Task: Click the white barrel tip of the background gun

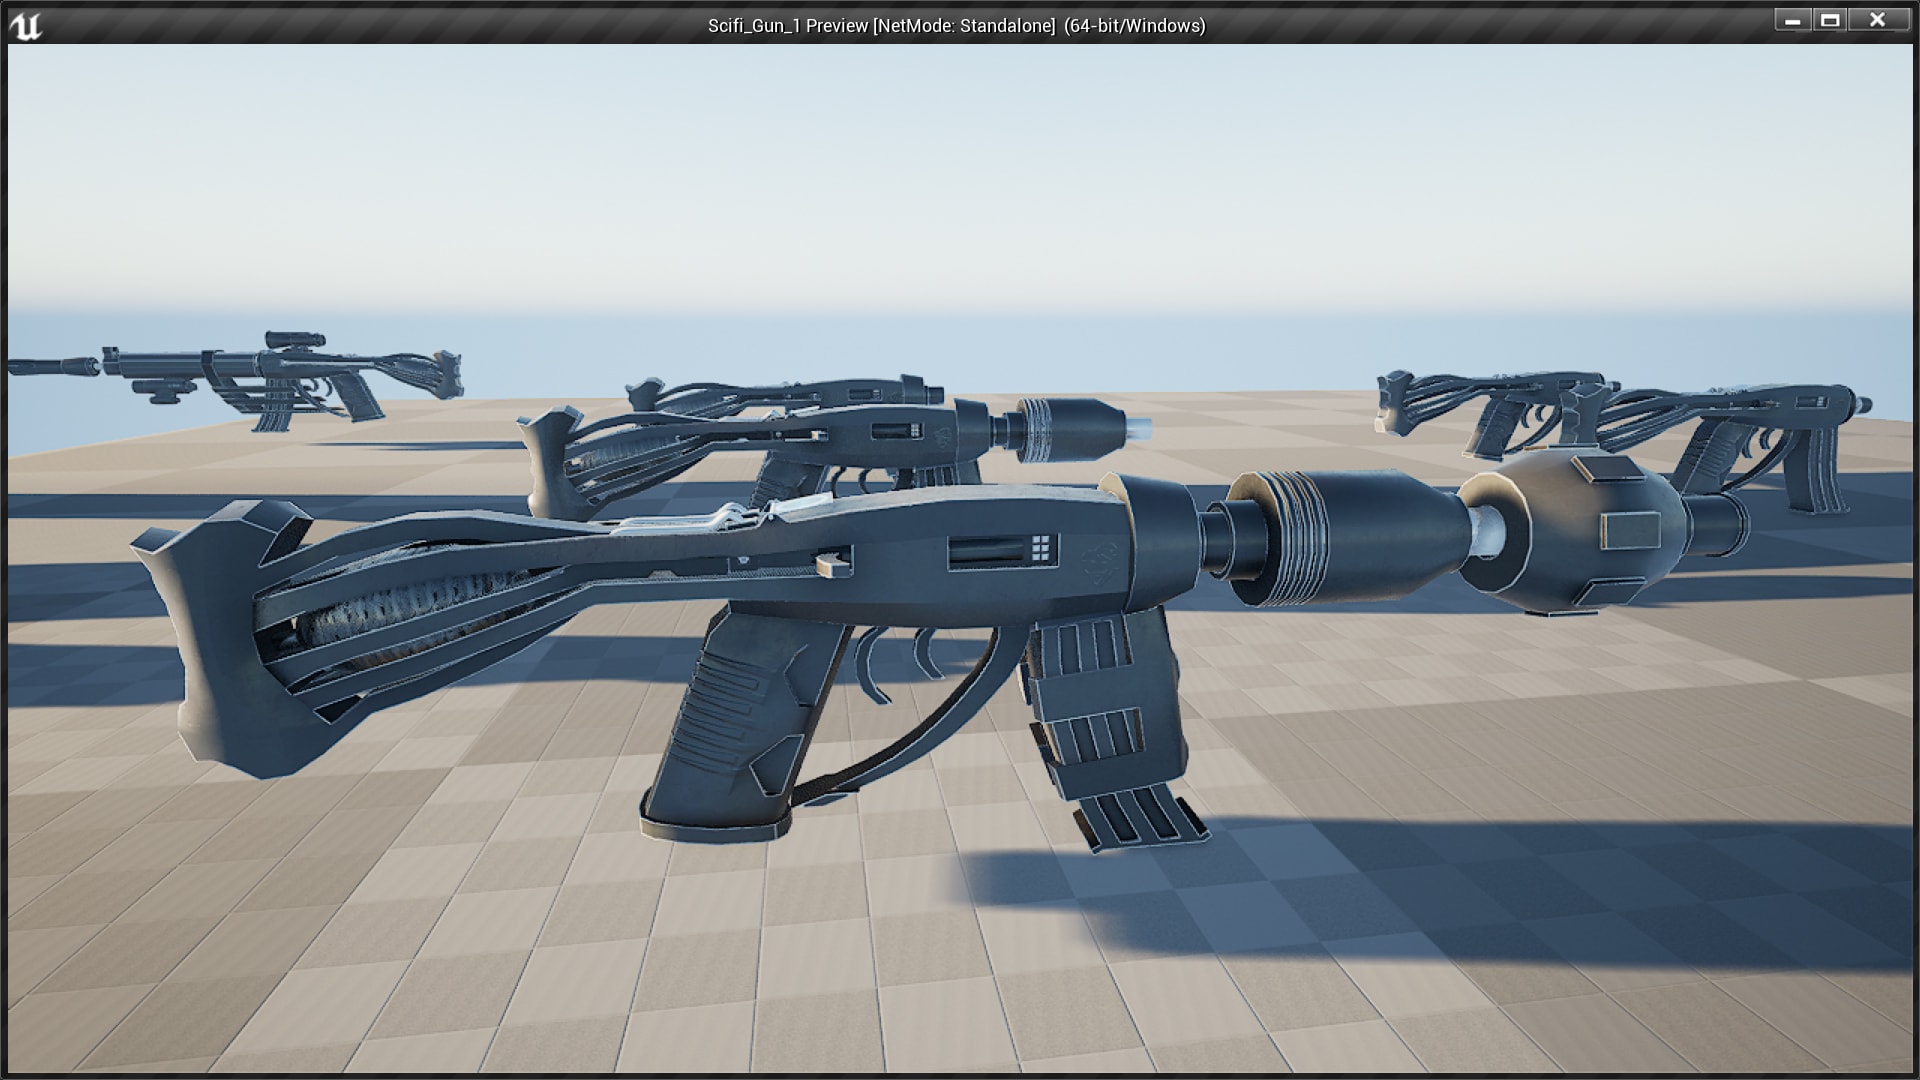Action: point(1140,425)
